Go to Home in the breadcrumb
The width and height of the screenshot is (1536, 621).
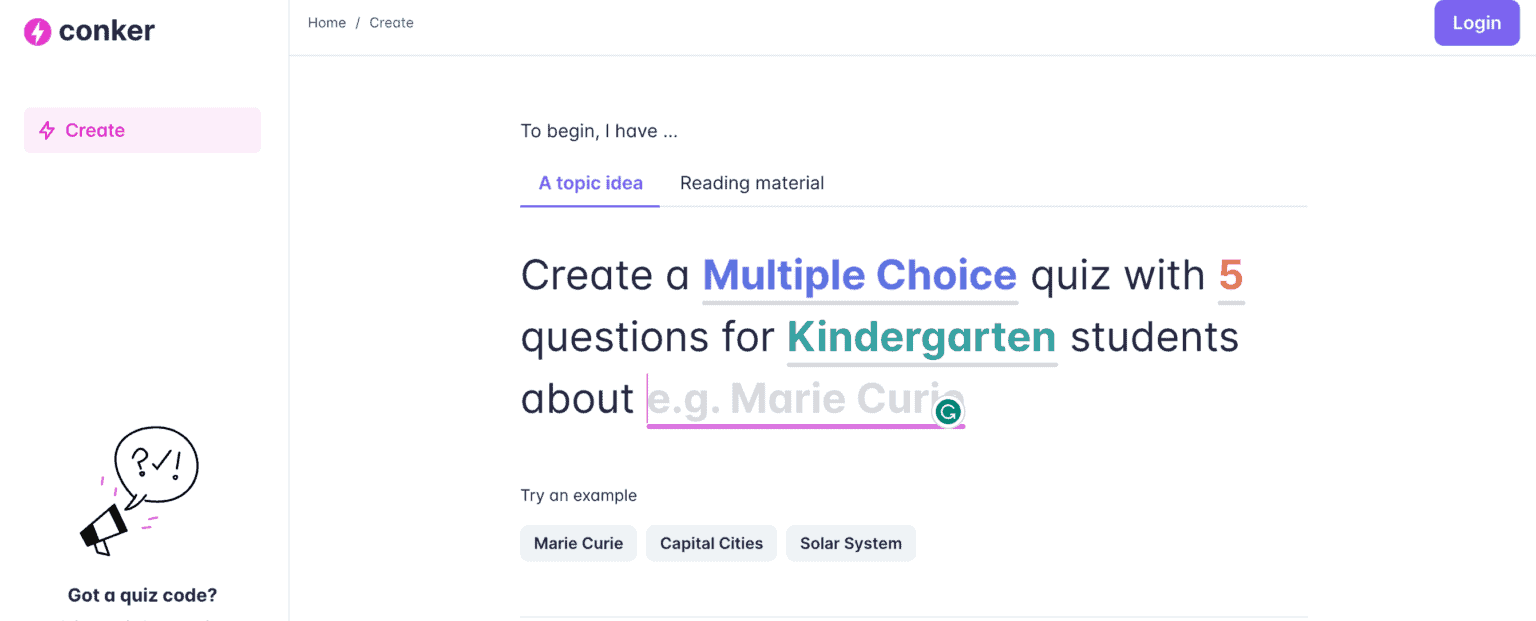[327, 22]
